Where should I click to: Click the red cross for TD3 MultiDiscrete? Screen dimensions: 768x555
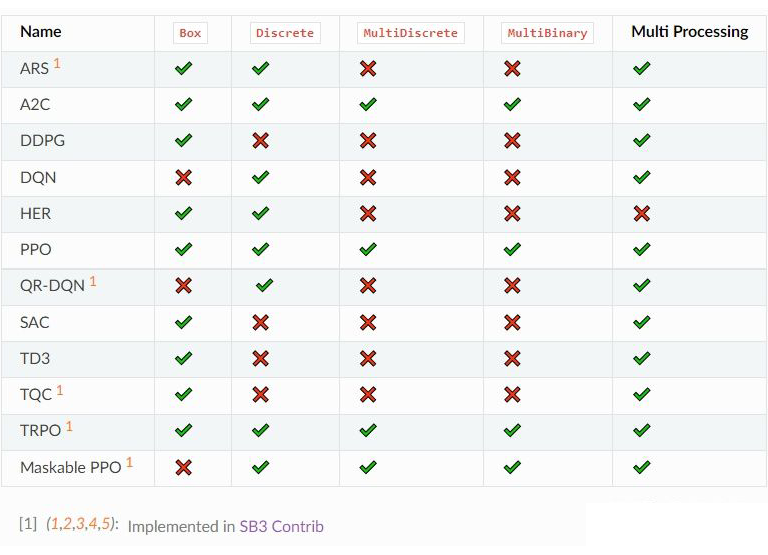[368, 358]
